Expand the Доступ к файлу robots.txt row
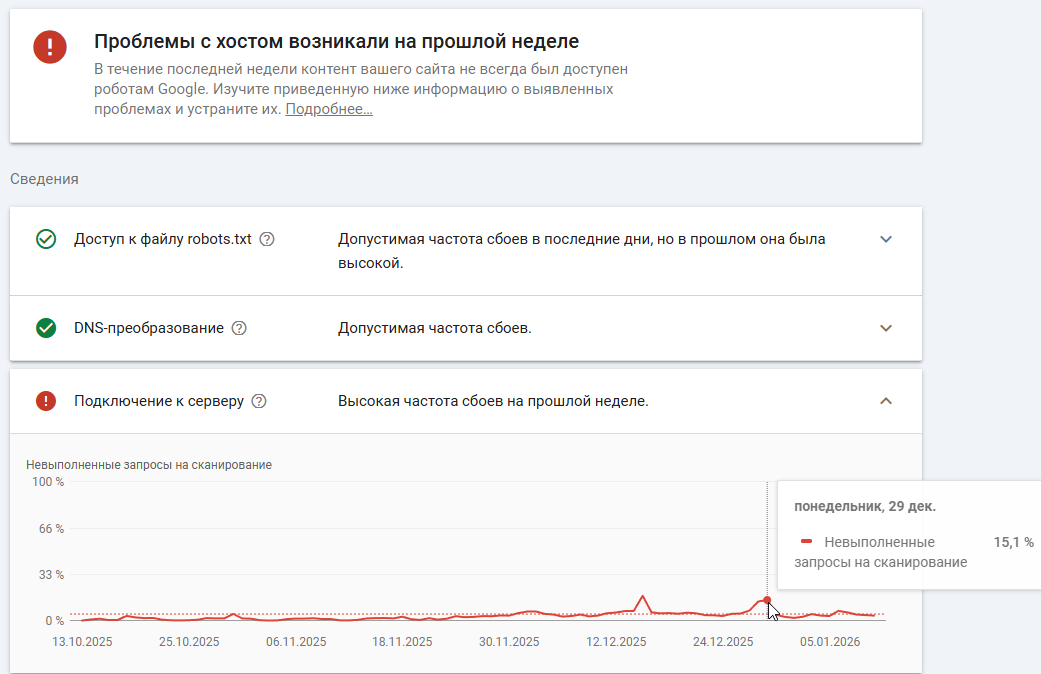Screen dimensions: 1041x674 click(886, 239)
